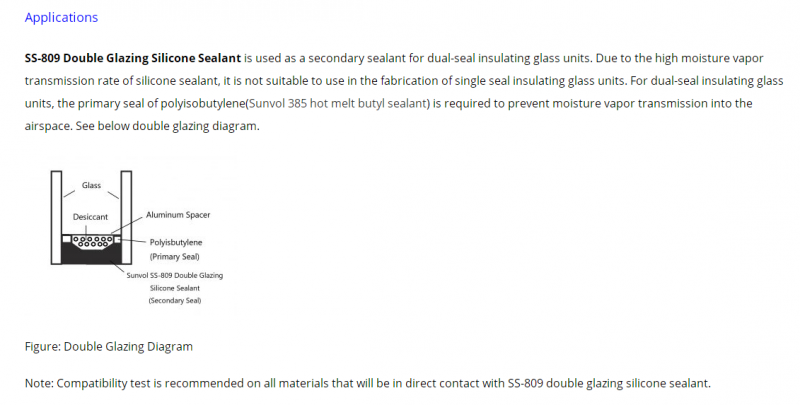
Task: Click the Aluminum Spacer label
Action: 178,215
